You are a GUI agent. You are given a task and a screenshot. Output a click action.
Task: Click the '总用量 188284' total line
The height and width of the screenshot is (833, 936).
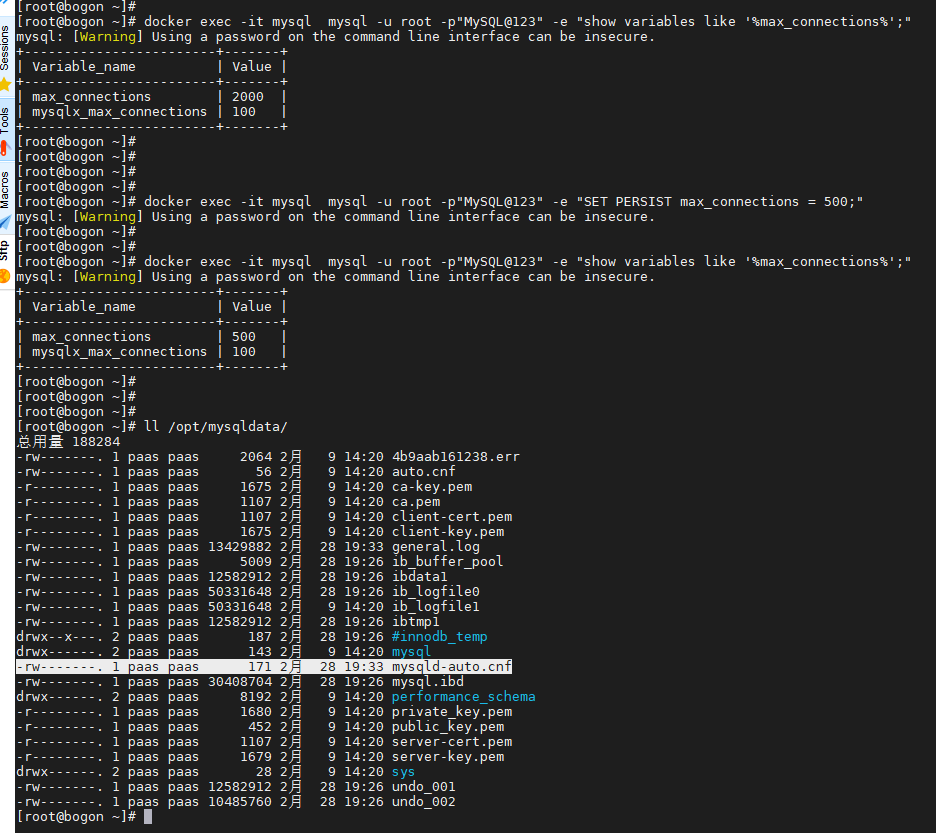[x=69, y=442]
